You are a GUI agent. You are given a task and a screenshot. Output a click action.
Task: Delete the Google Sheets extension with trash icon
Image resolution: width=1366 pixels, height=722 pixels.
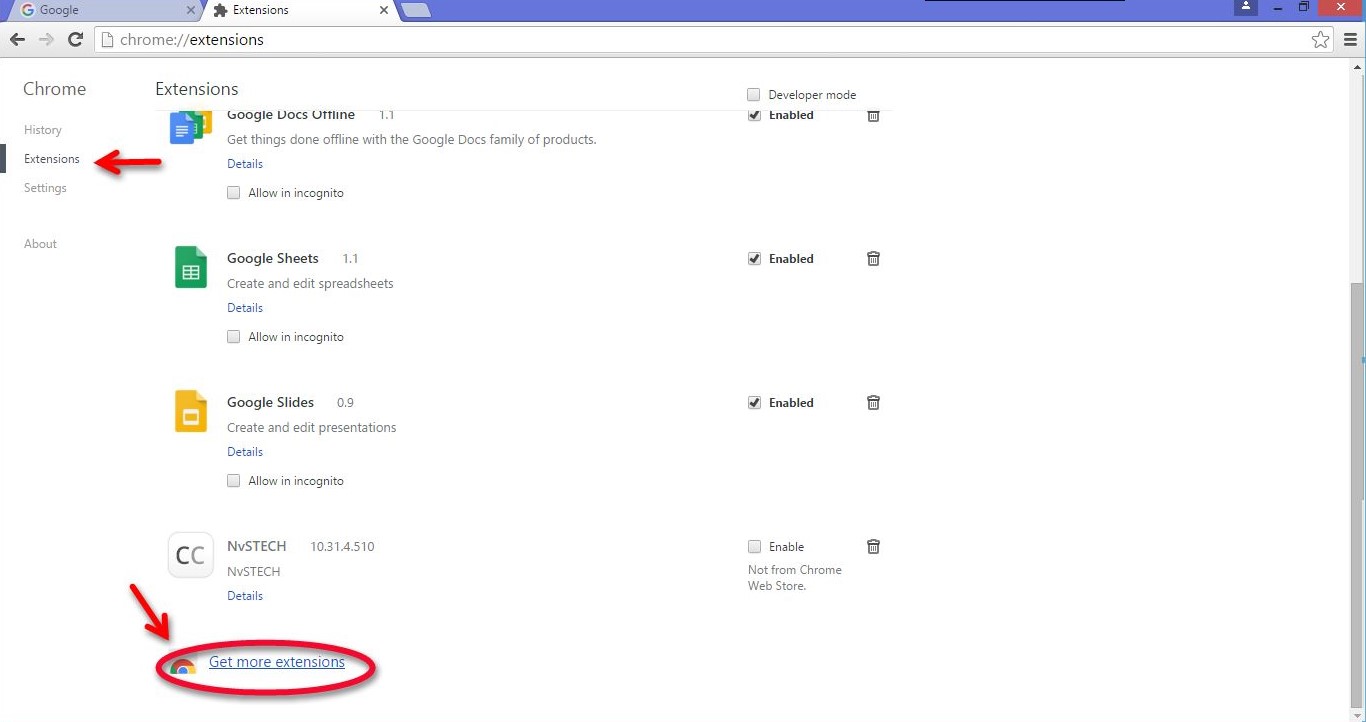pyautogui.click(x=873, y=258)
